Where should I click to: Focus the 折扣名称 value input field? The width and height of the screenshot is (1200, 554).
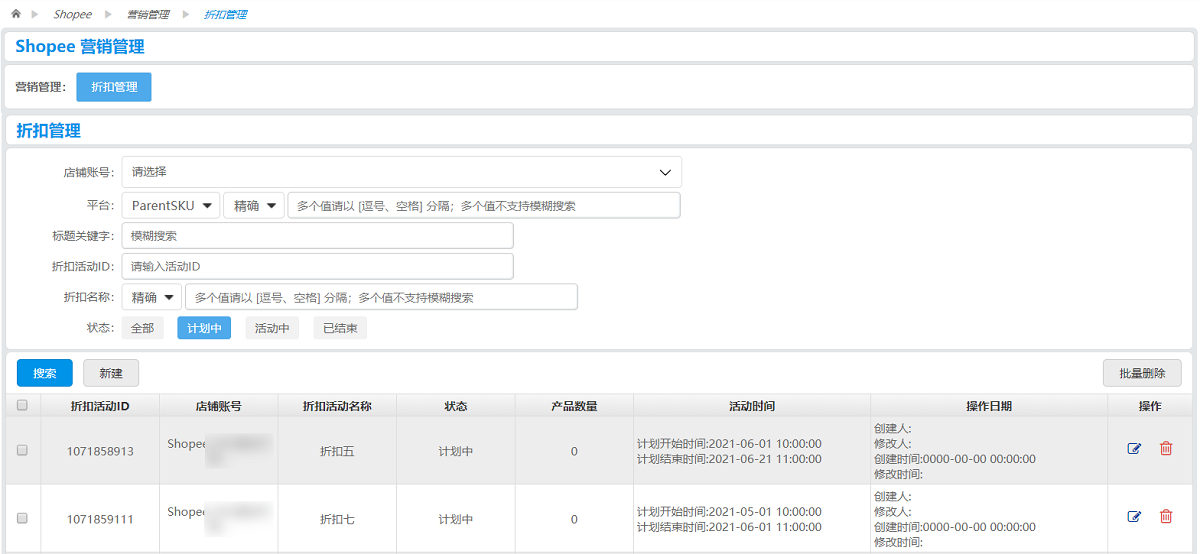click(x=381, y=297)
